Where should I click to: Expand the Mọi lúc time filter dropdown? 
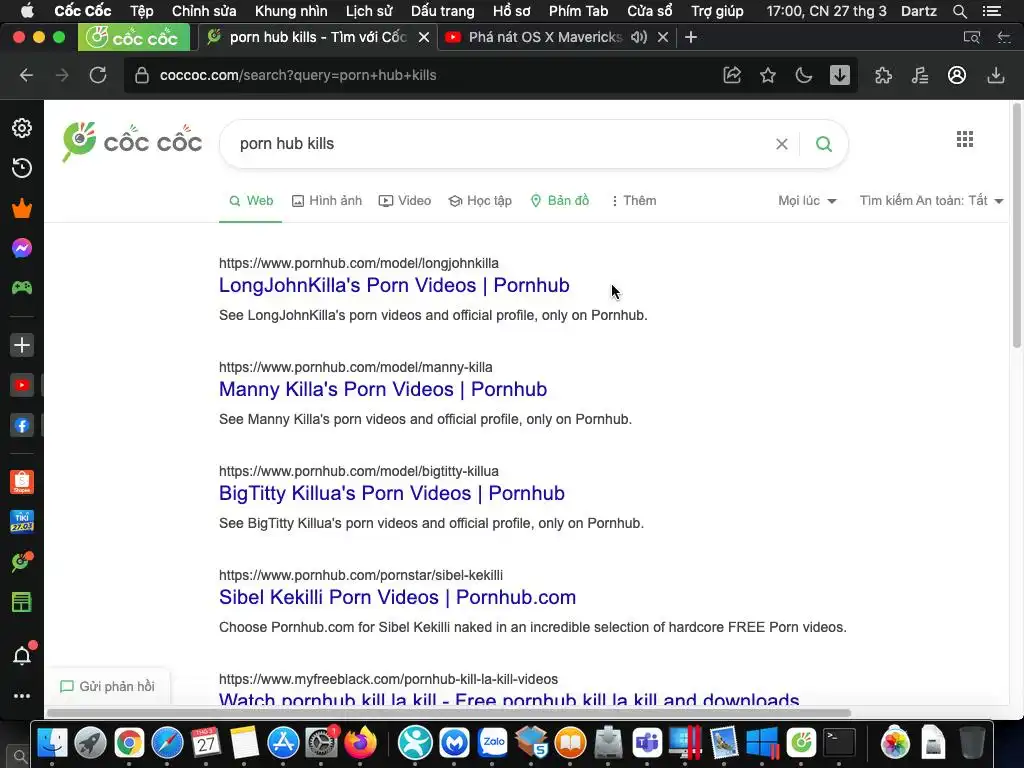807,200
